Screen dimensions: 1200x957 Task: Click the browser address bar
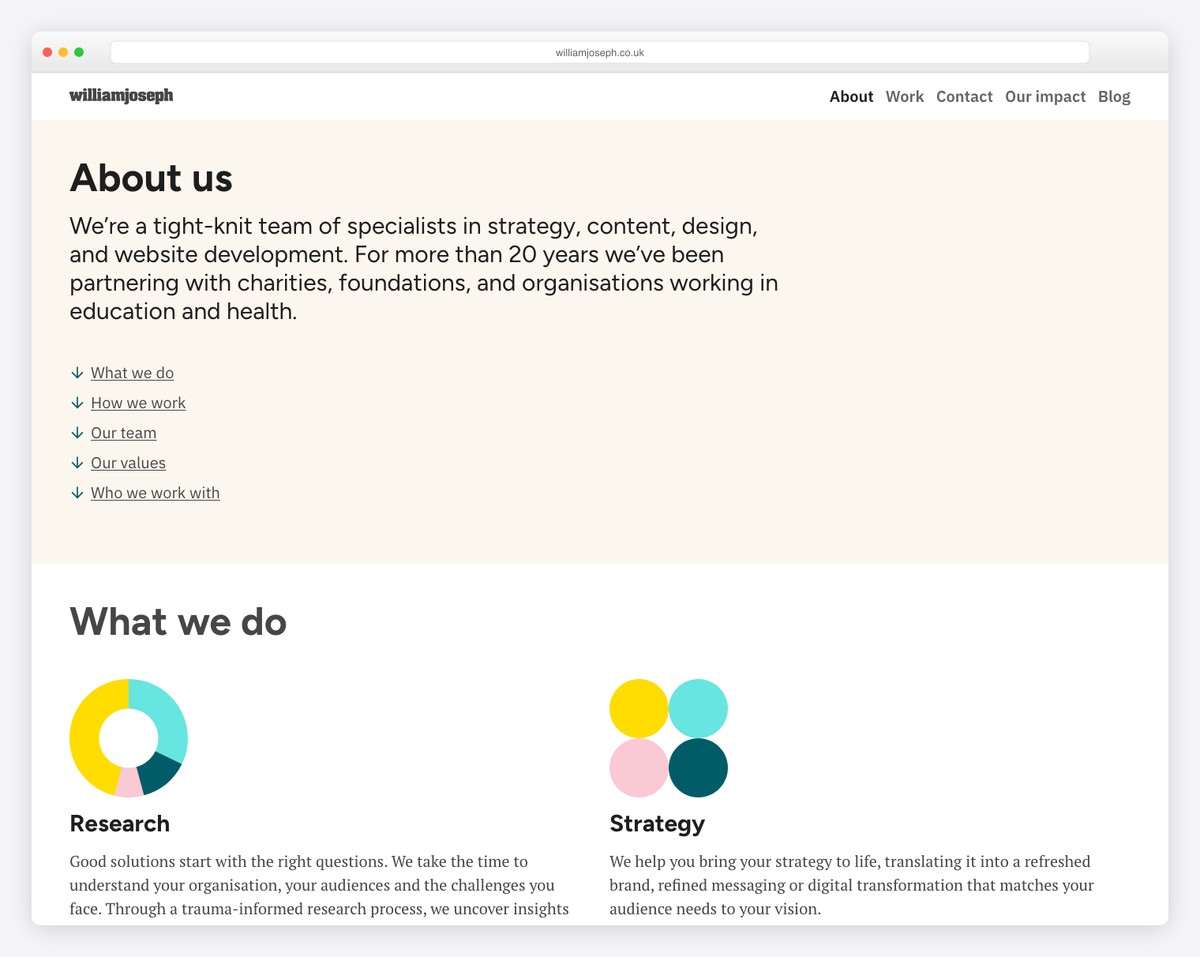[x=600, y=53]
